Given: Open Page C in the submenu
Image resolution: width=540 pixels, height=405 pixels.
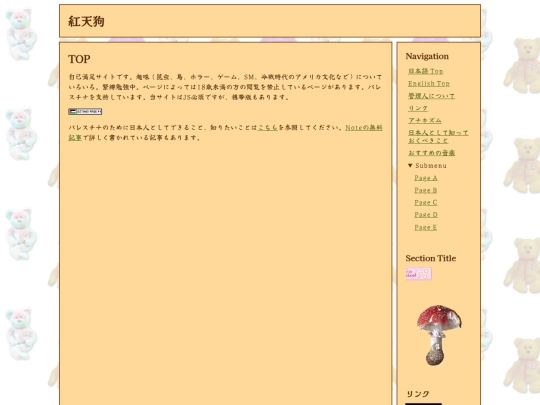Looking at the screenshot, I should (x=426, y=202).
